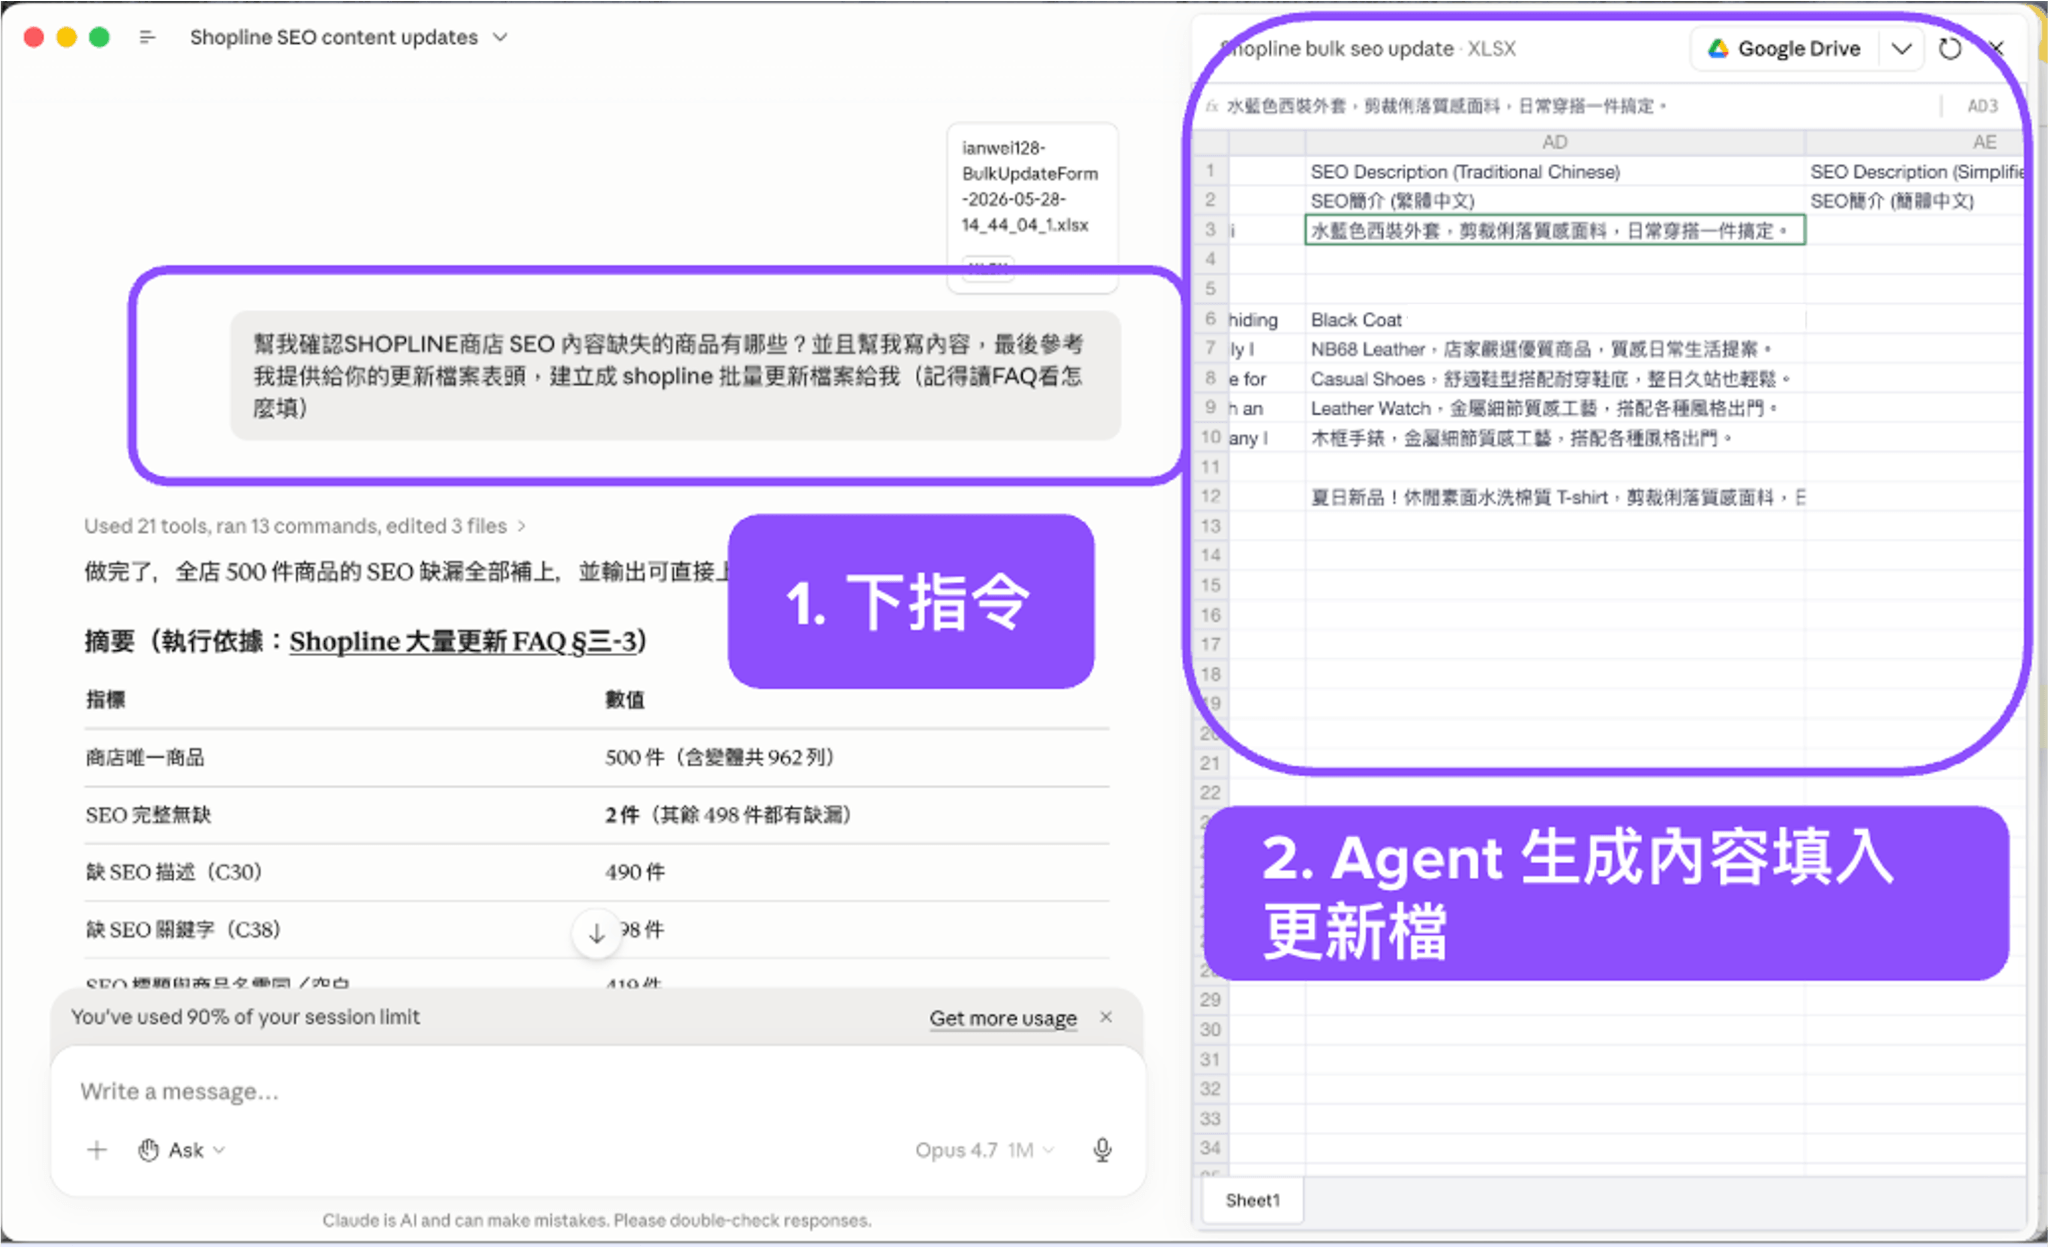Image resolution: width=2048 pixels, height=1248 pixels.
Task: Select the cell starting with '木框手錶'
Action: point(1555,438)
